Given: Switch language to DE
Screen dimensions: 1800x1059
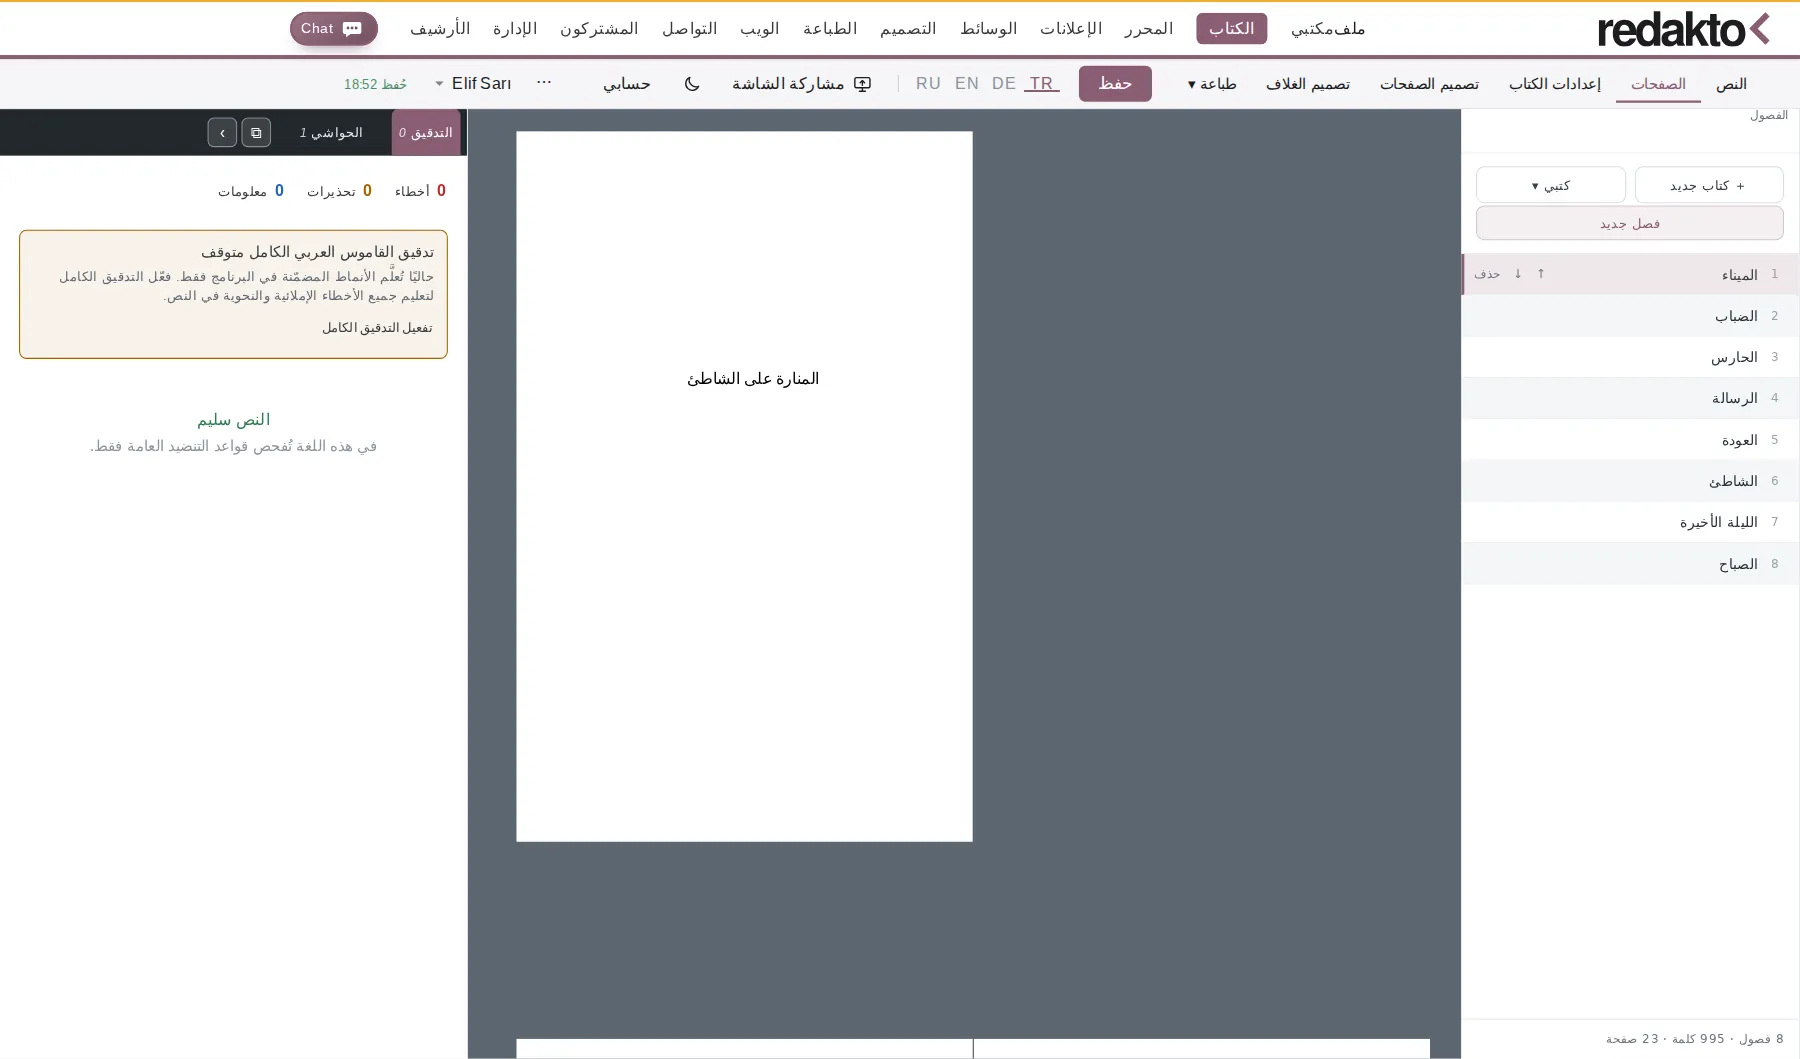Looking at the screenshot, I should coord(1004,84).
